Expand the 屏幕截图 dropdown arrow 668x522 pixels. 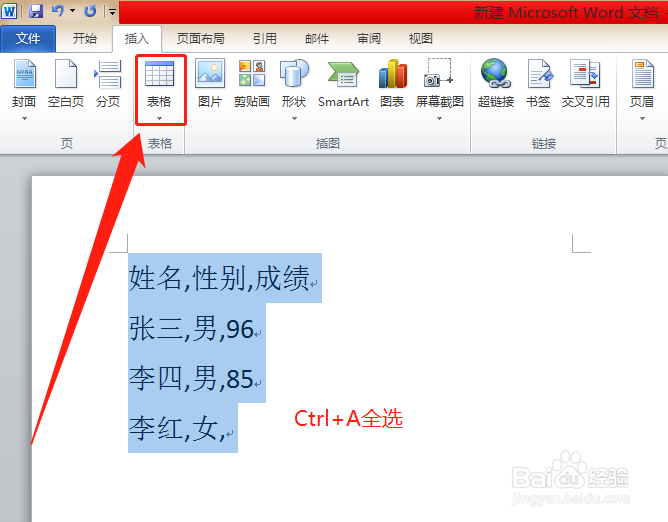pyautogui.click(x=440, y=118)
